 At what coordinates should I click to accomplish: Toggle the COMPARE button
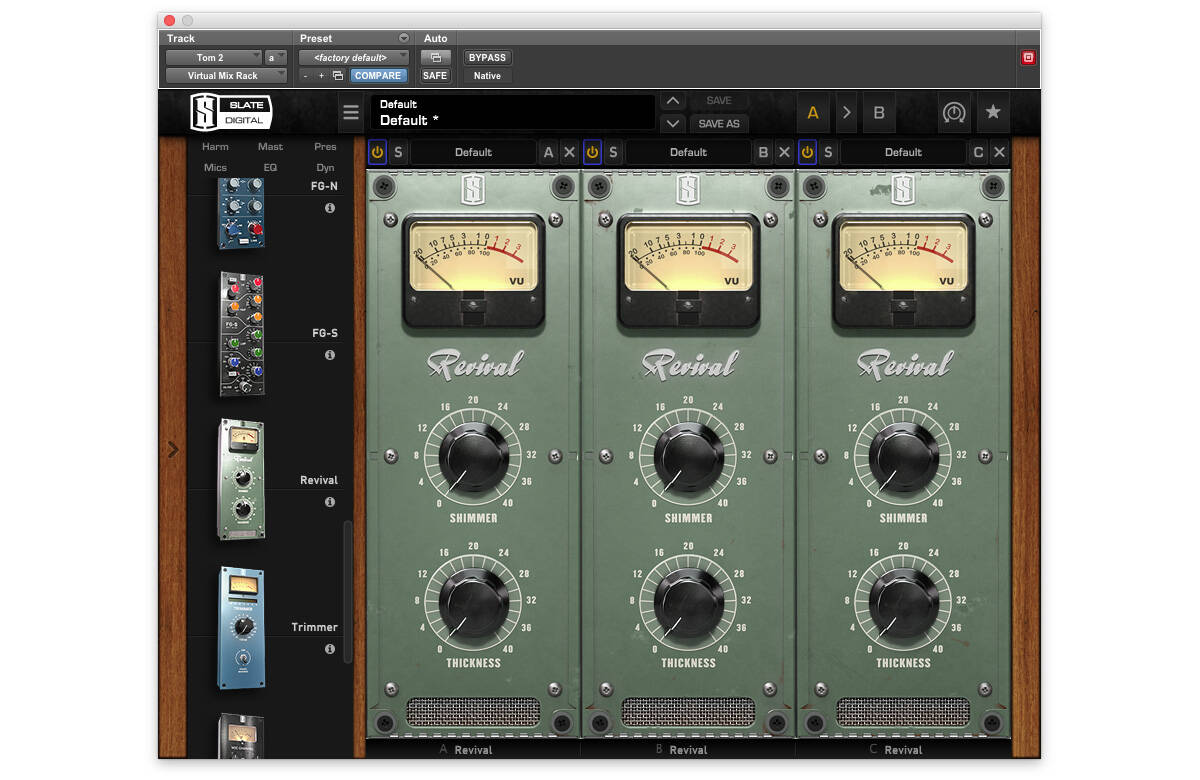point(377,76)
